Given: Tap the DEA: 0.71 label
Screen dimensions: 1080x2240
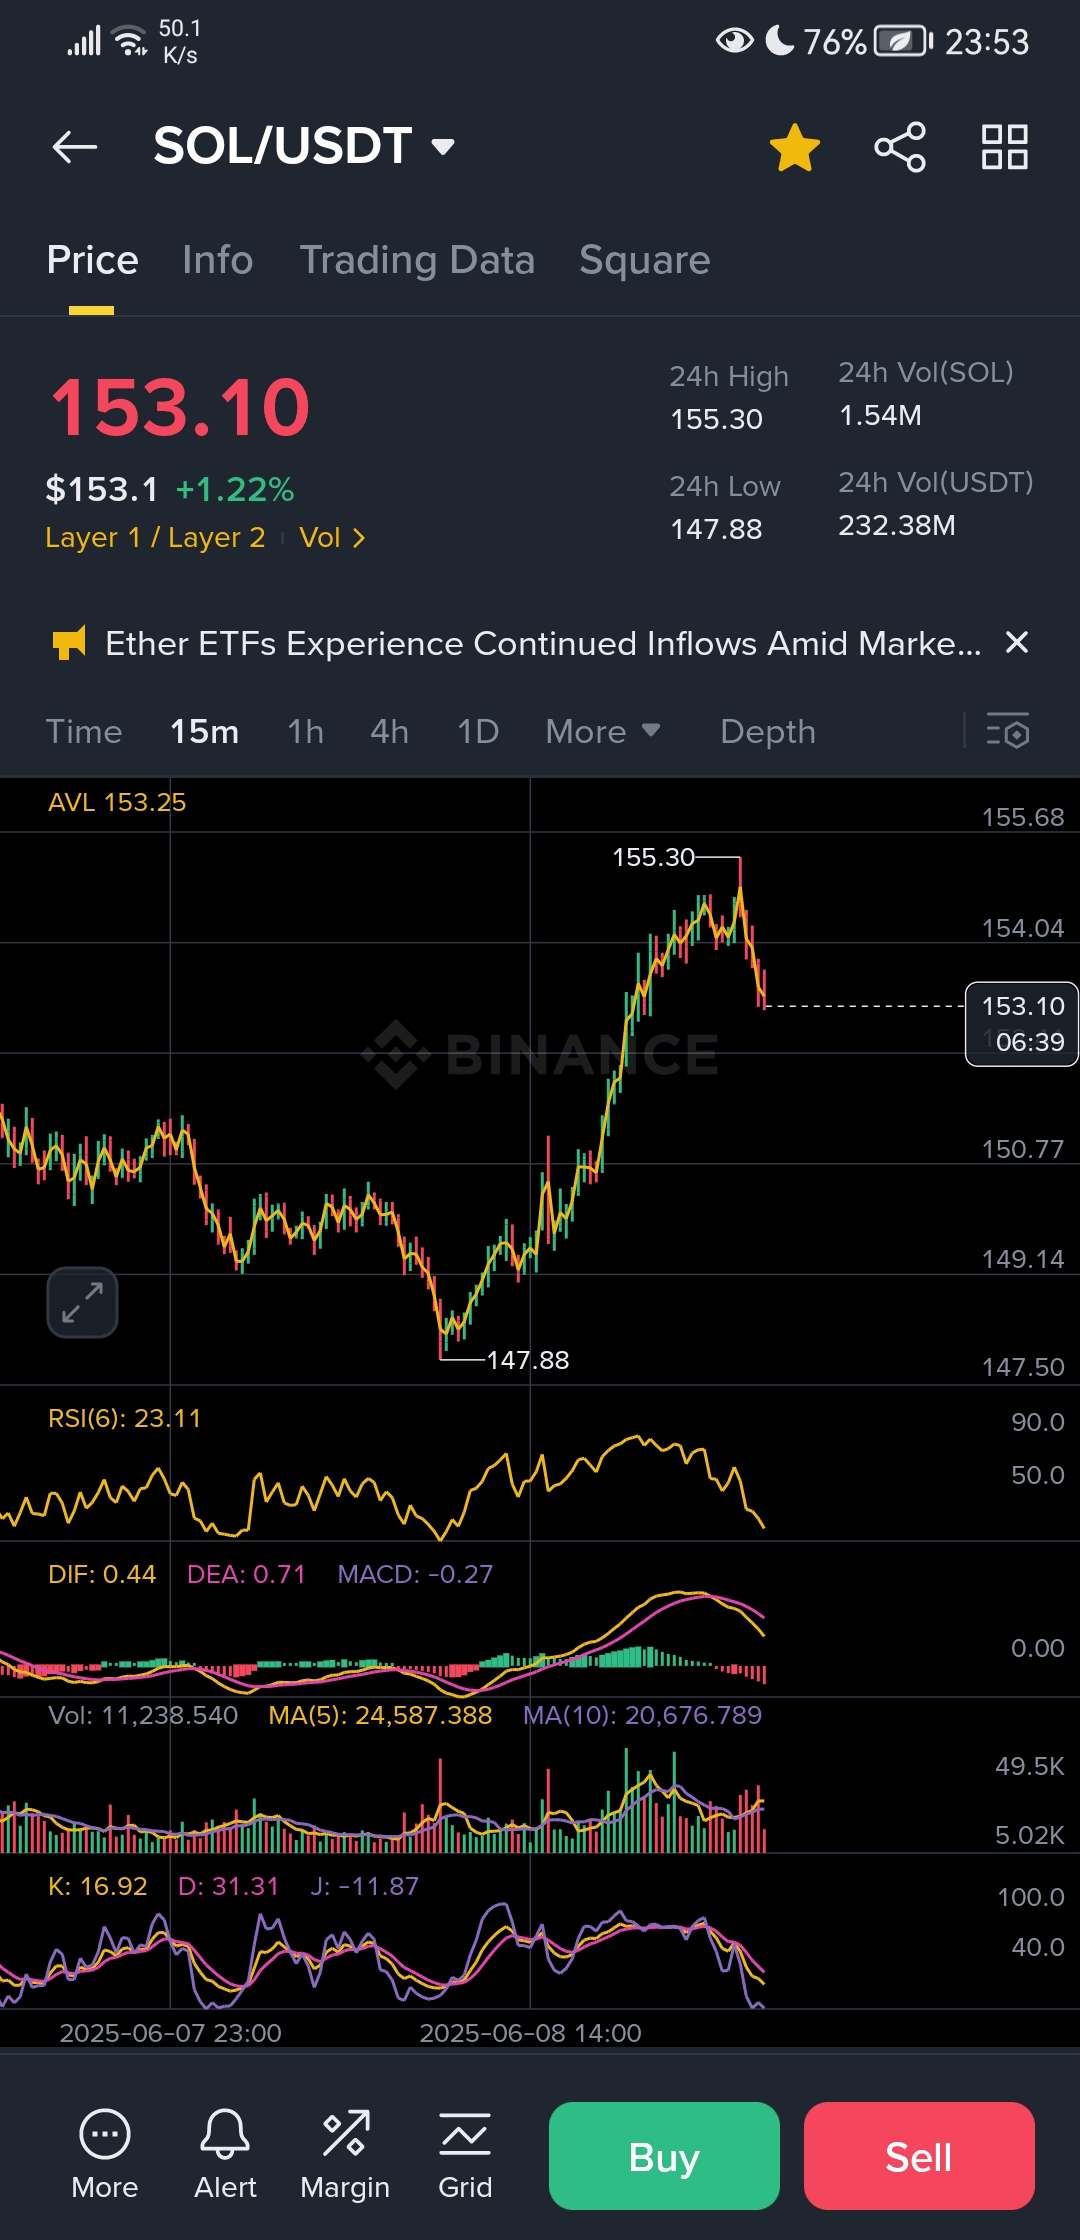Looking at the screenshot, I should pyautogui.click(x=246, y=1574).
